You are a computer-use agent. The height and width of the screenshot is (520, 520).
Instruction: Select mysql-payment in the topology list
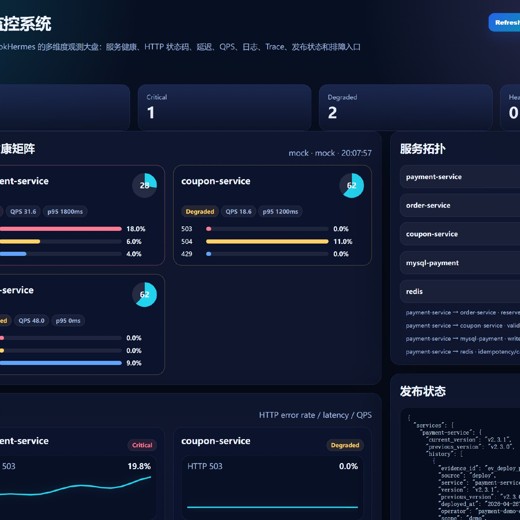pyautogui.click(x=460, y=263)
